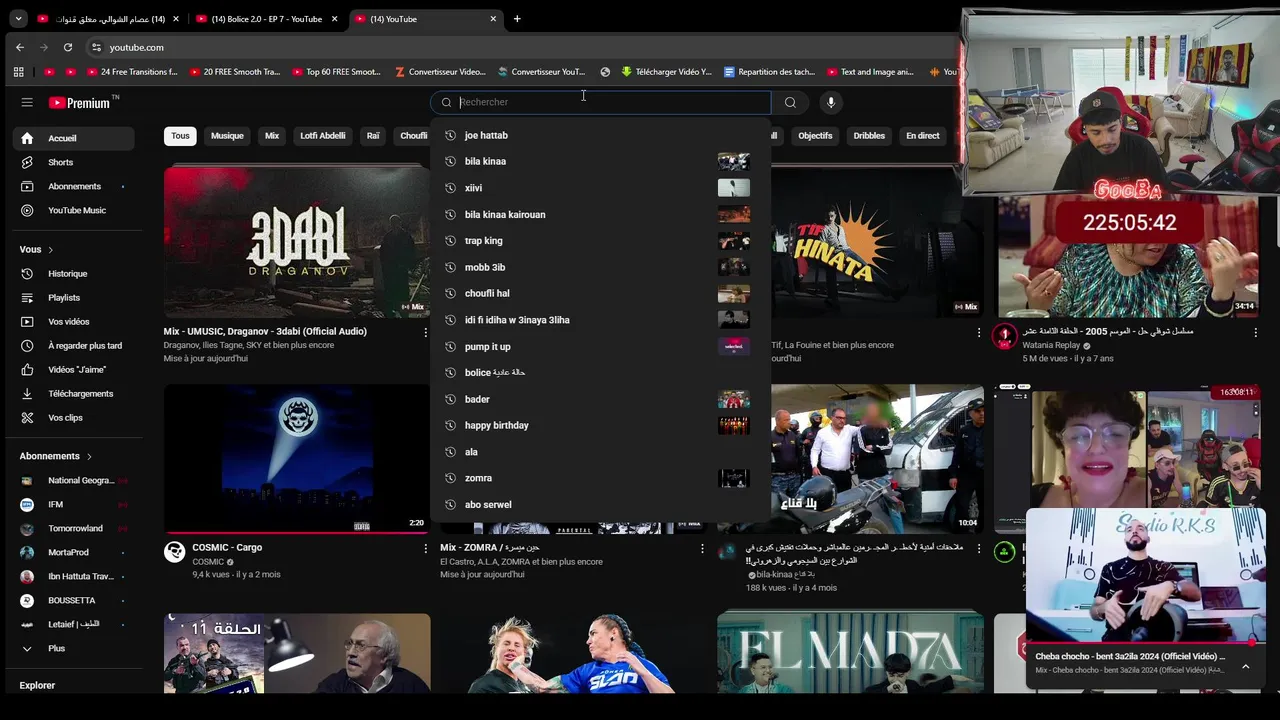
Task: Go back with browser back arrow
Action: point(20,47)
